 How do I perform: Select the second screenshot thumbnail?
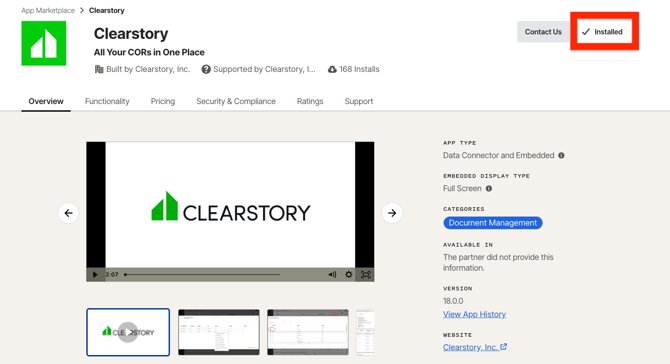pos(219,332)
